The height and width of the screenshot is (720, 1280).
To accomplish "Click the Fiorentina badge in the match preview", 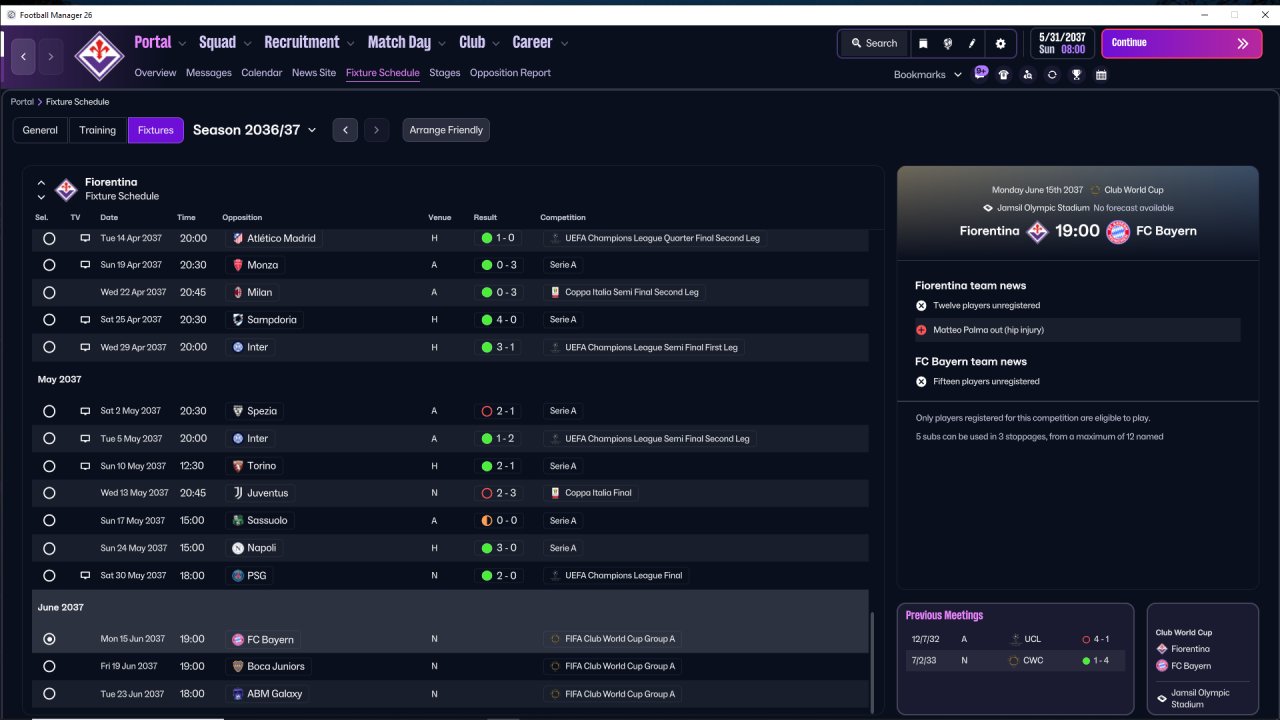I will click(1038, 231).
